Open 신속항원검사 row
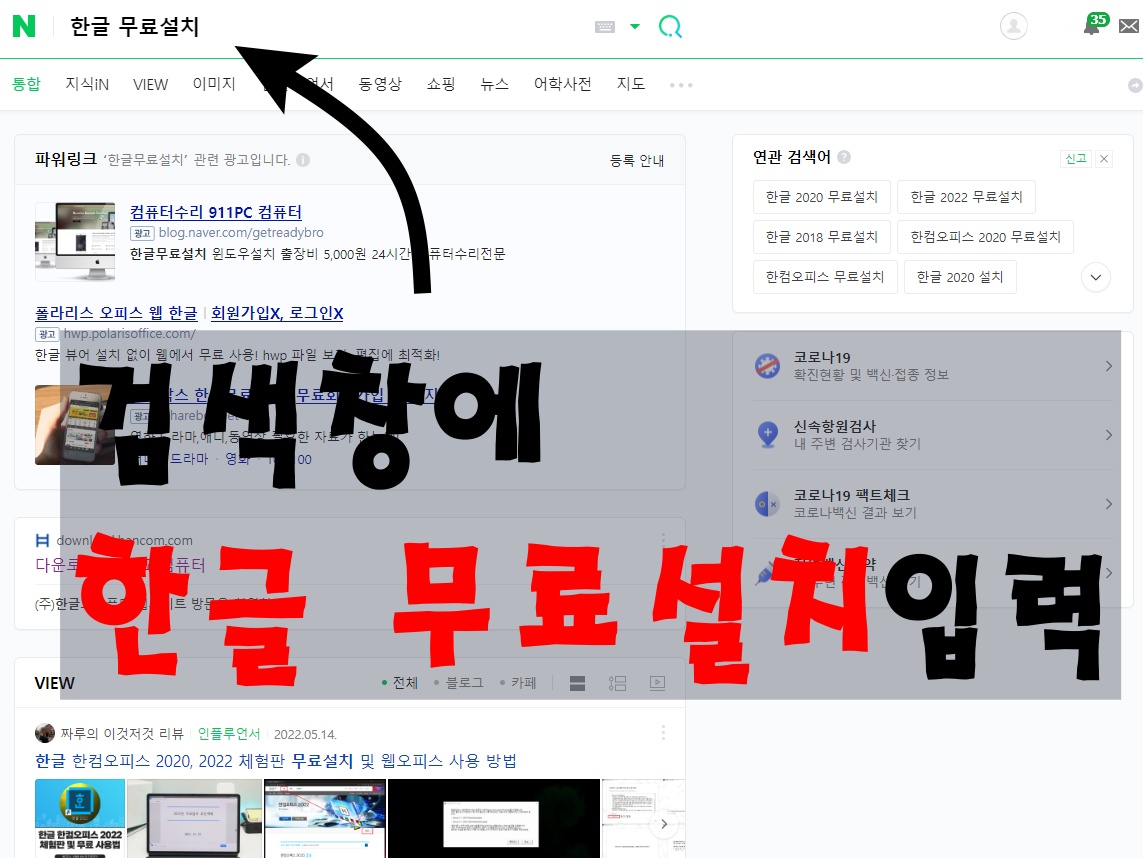This screenshot has height=858, width=1143. click(x=932, y=435)
